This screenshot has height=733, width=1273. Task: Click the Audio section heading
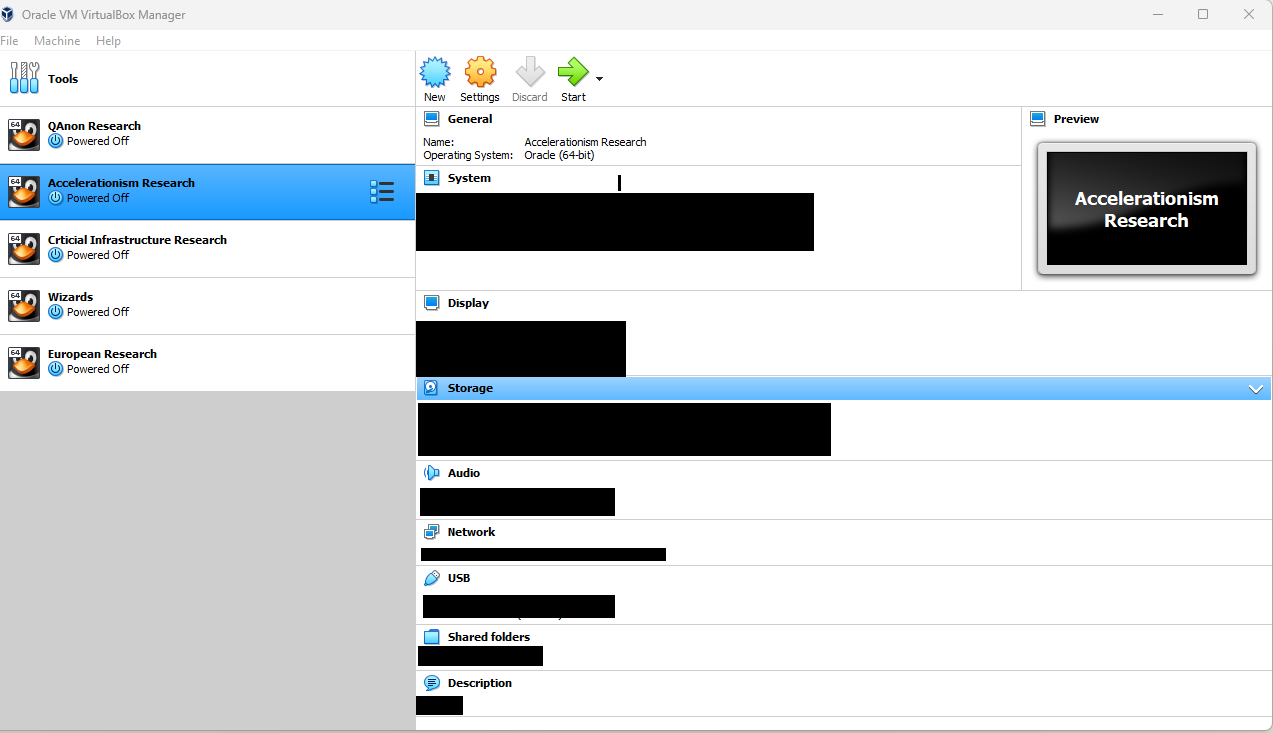point(464,473)
